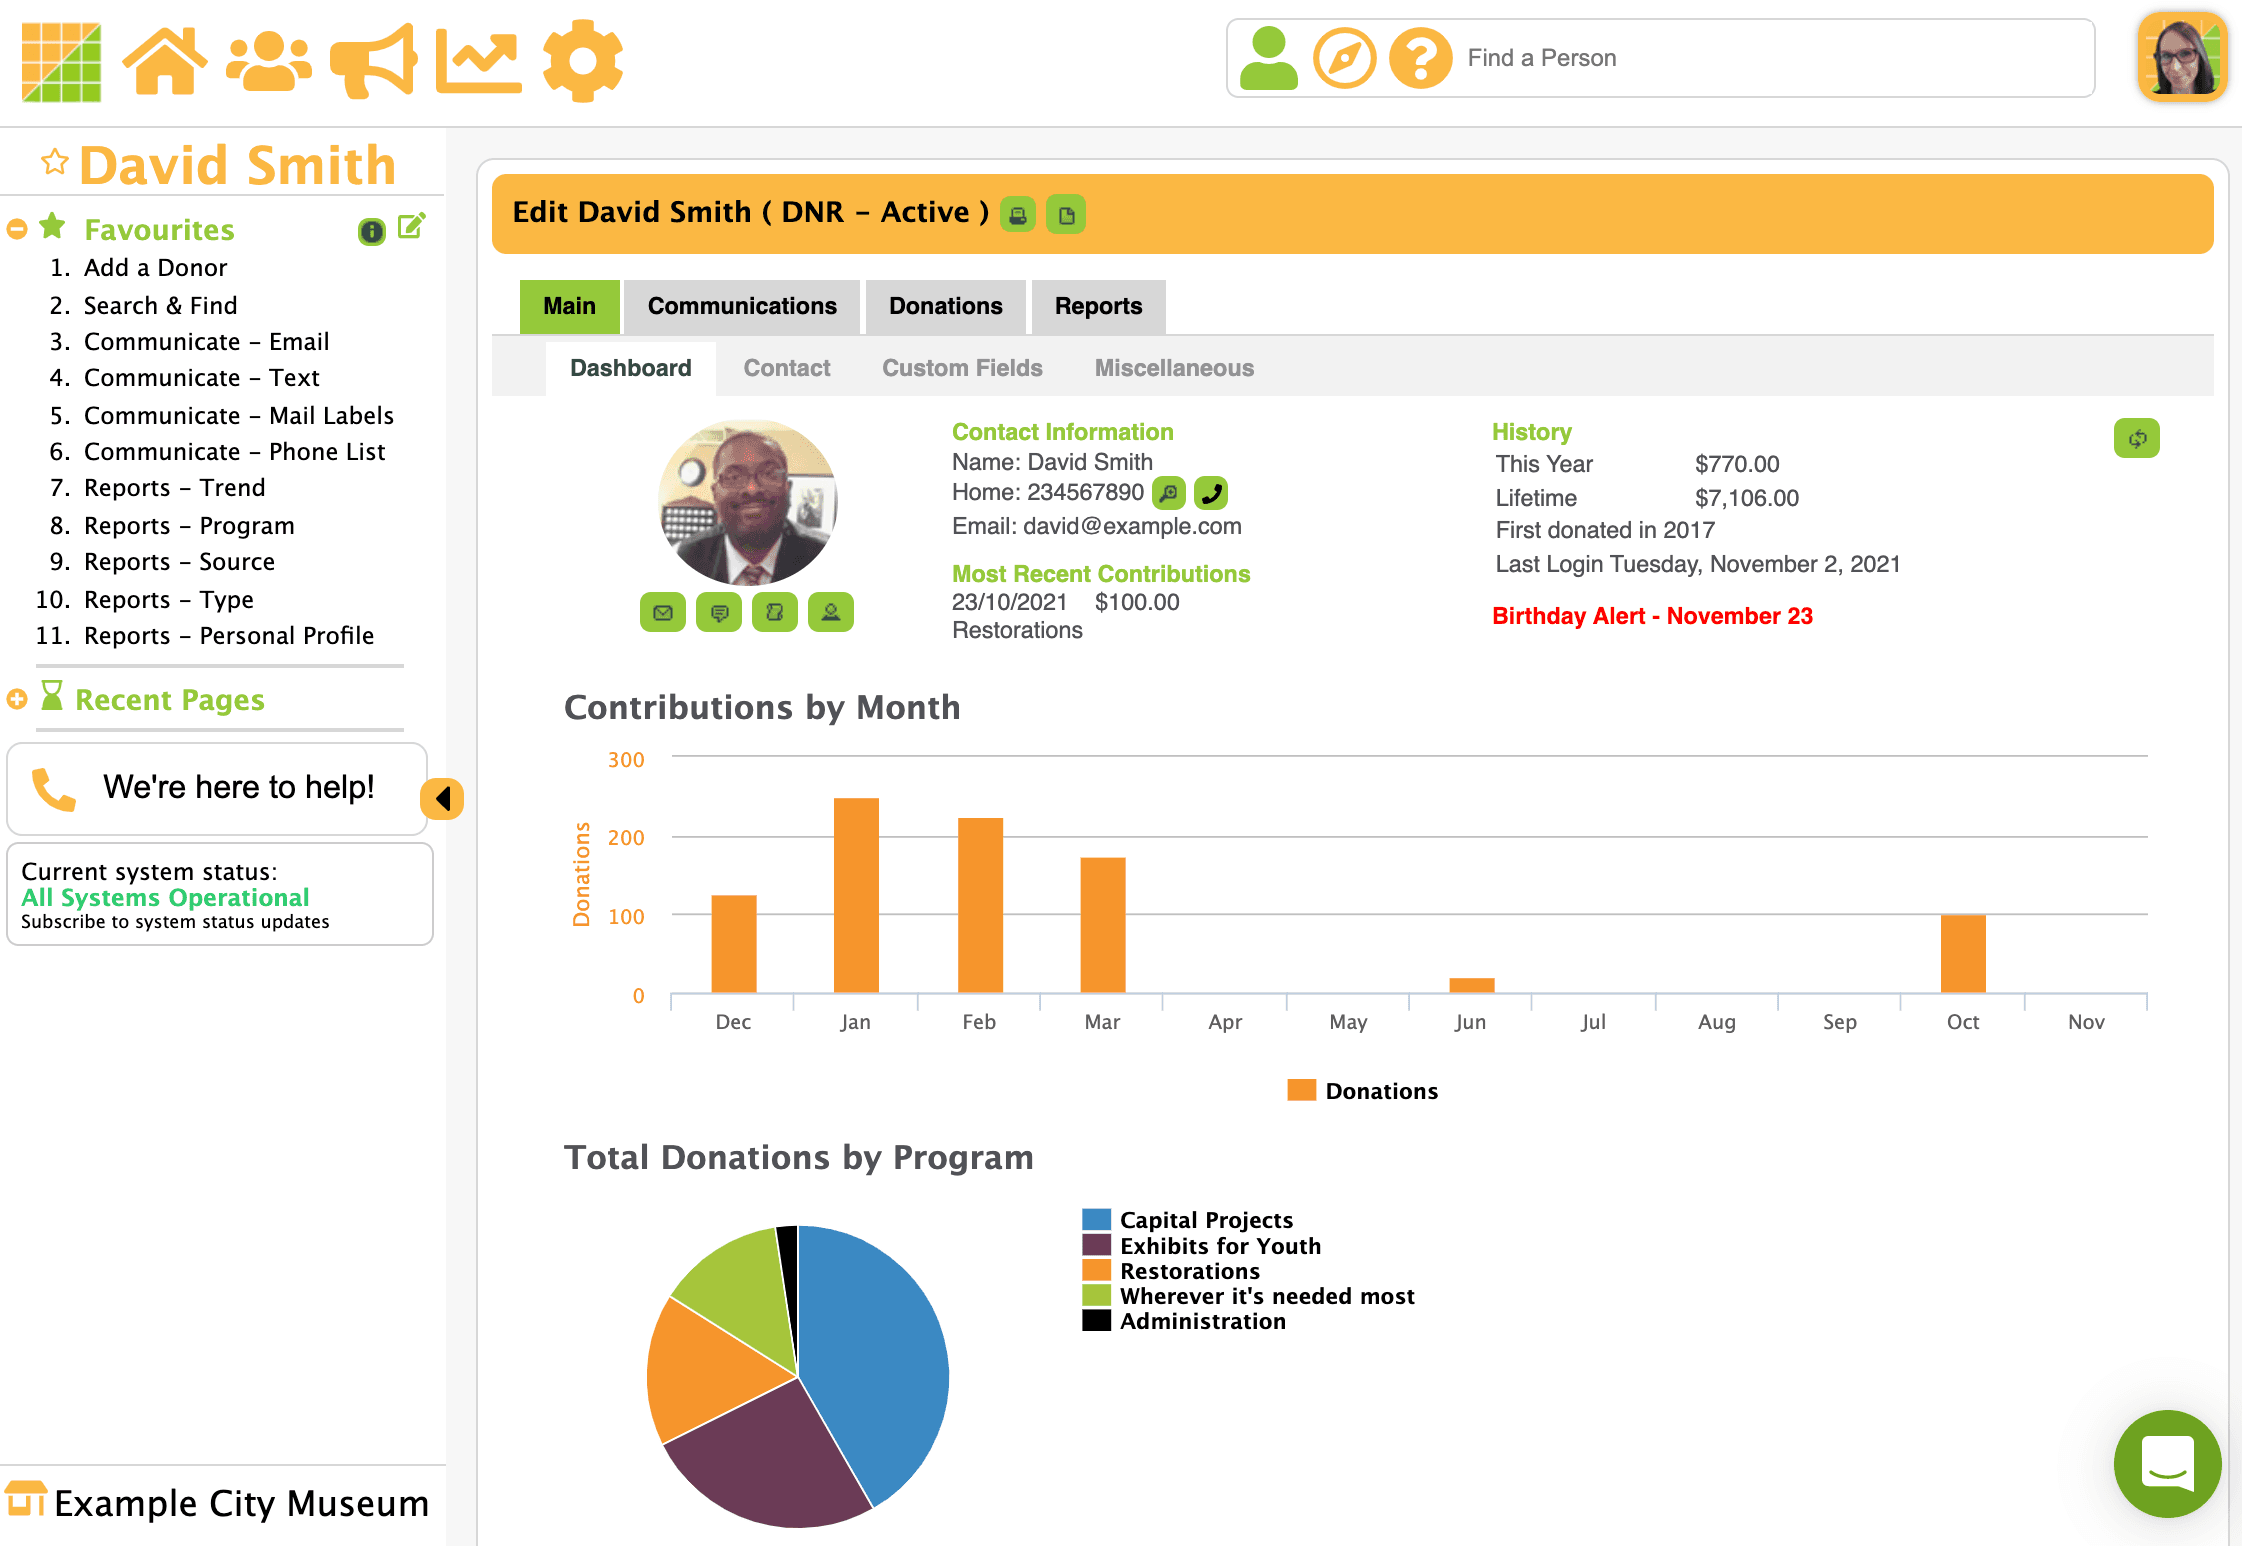Screen dimensions: 2242x1546
Task: Open the megaphone communications icon
Action: pyautogui.click(x=373, y=61)
